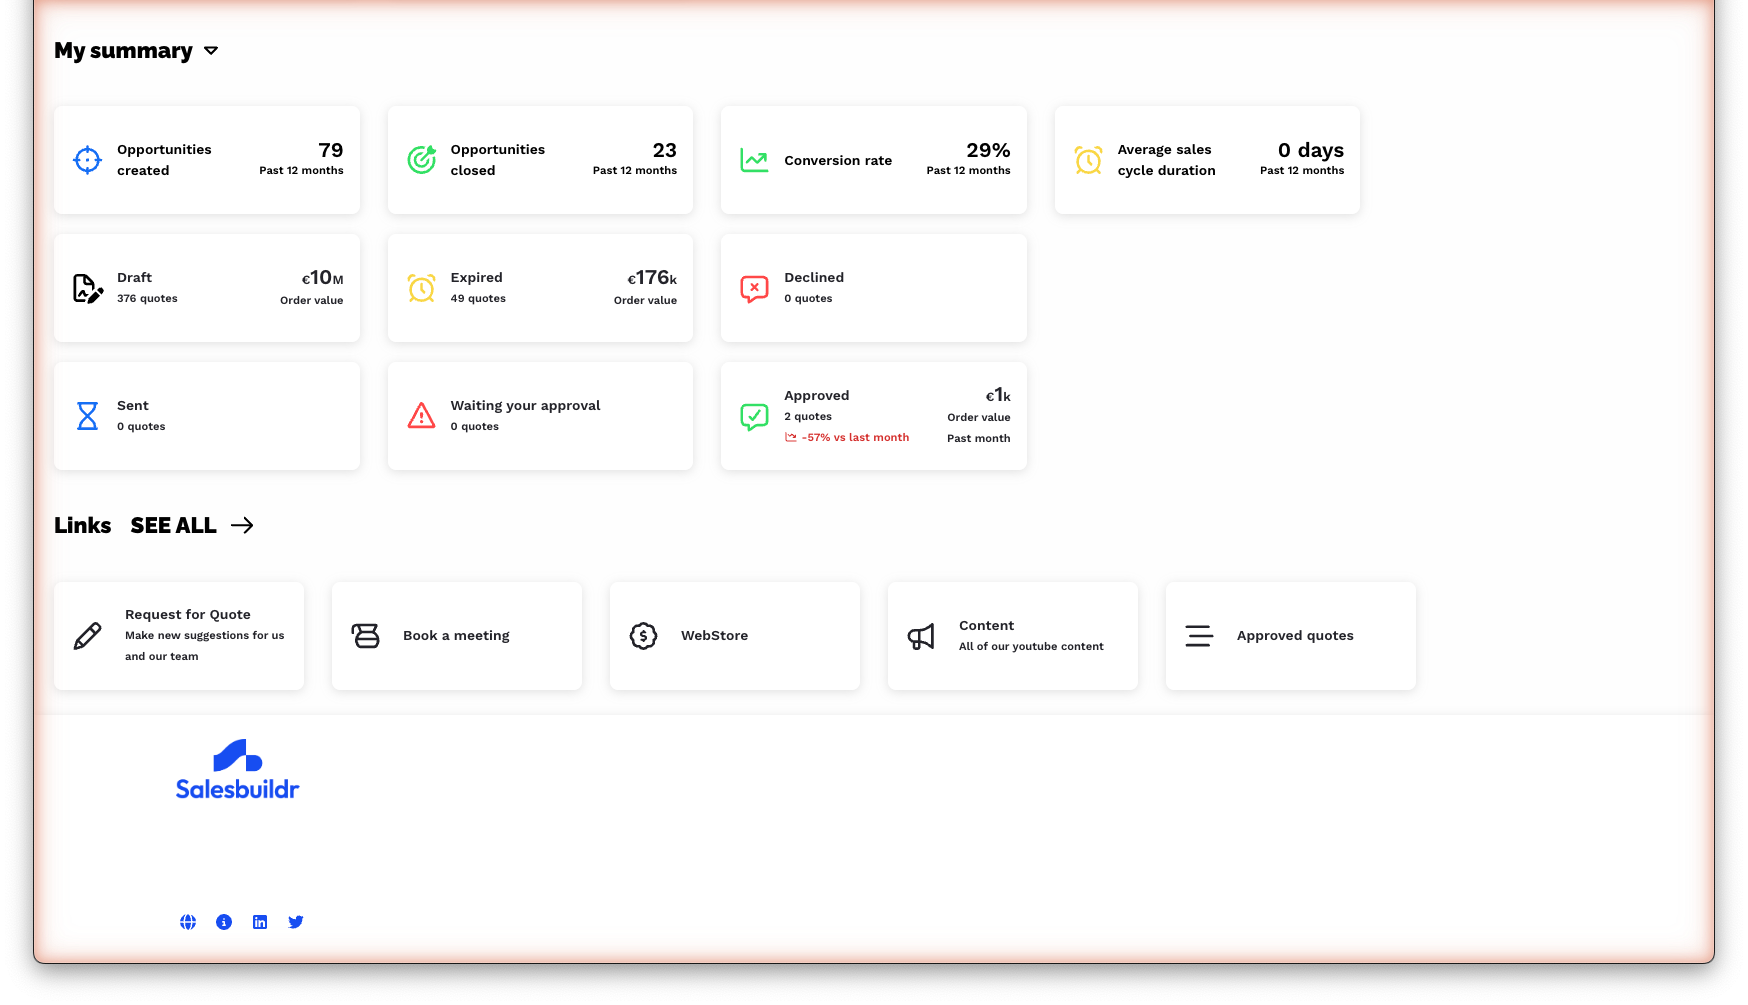Click the value 23 in Opportunities closed

click(665, 150)
